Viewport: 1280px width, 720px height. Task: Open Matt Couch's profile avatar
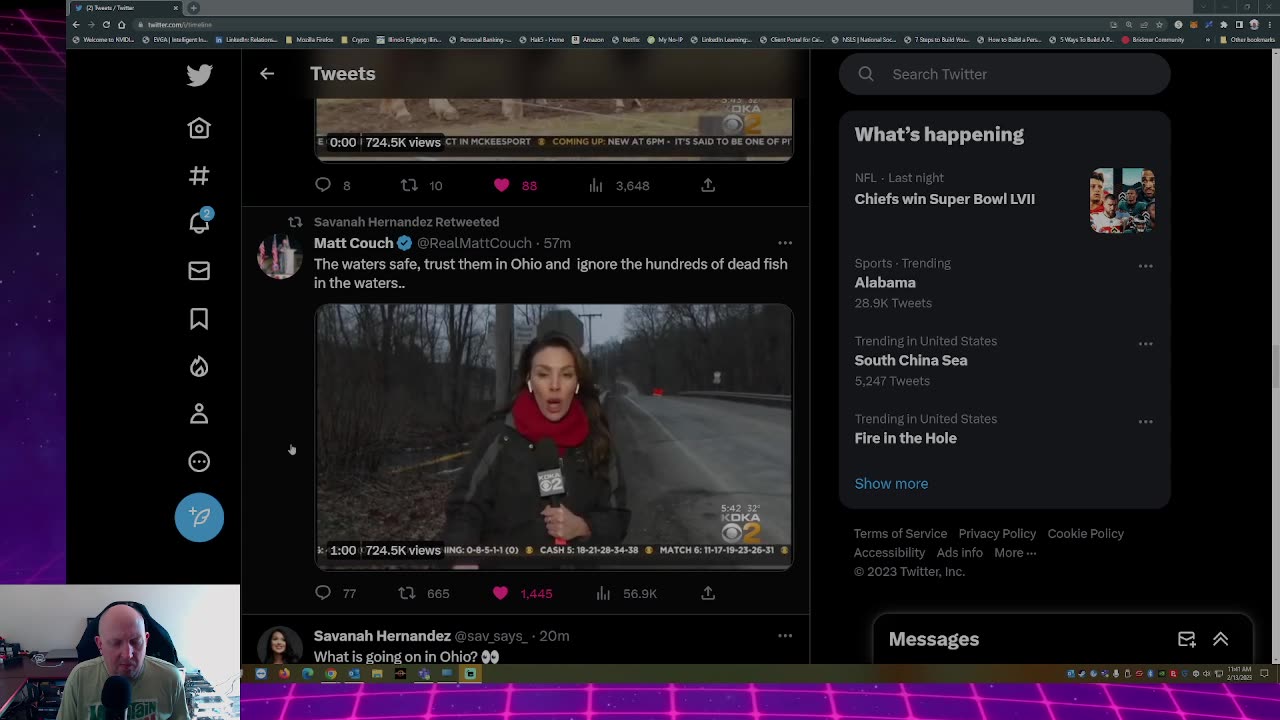pyautogui.click(x=279, y=256)
